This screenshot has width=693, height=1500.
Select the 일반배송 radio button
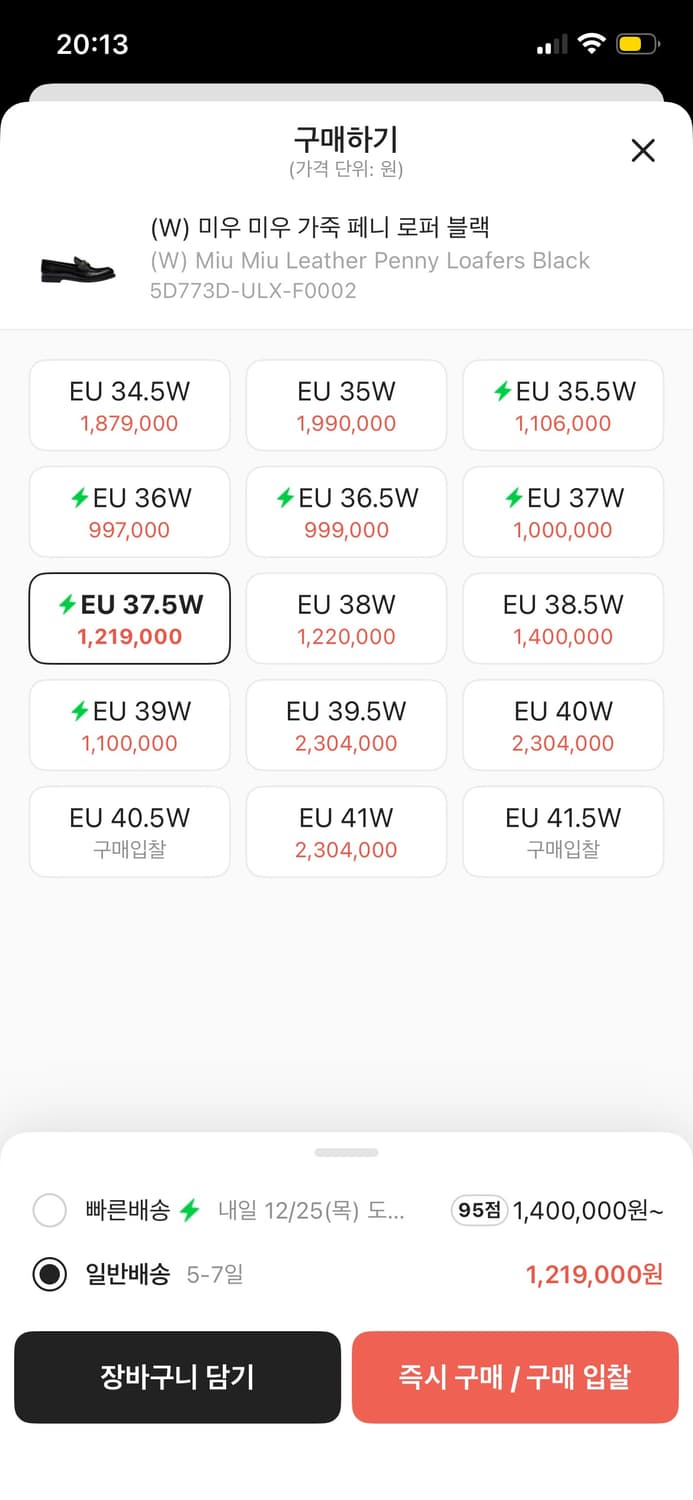click(x=50, y=1275)
